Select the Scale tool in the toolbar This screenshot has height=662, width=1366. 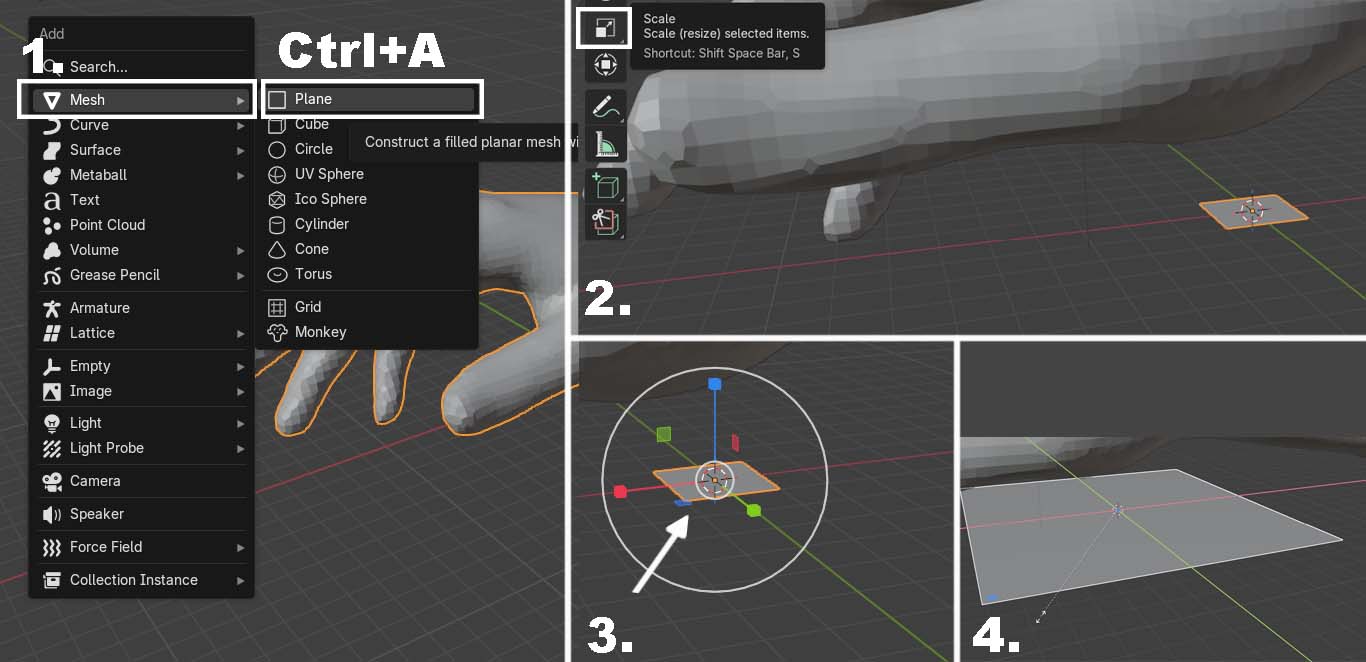604,29
